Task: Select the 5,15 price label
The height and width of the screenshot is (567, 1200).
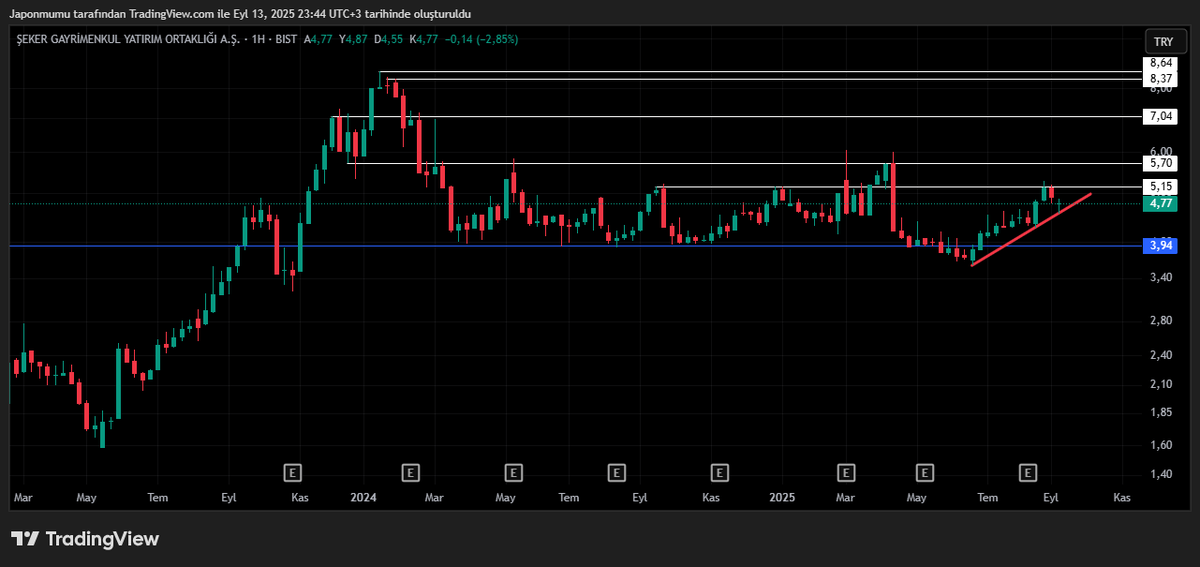Action: (x=1161, y=186)
